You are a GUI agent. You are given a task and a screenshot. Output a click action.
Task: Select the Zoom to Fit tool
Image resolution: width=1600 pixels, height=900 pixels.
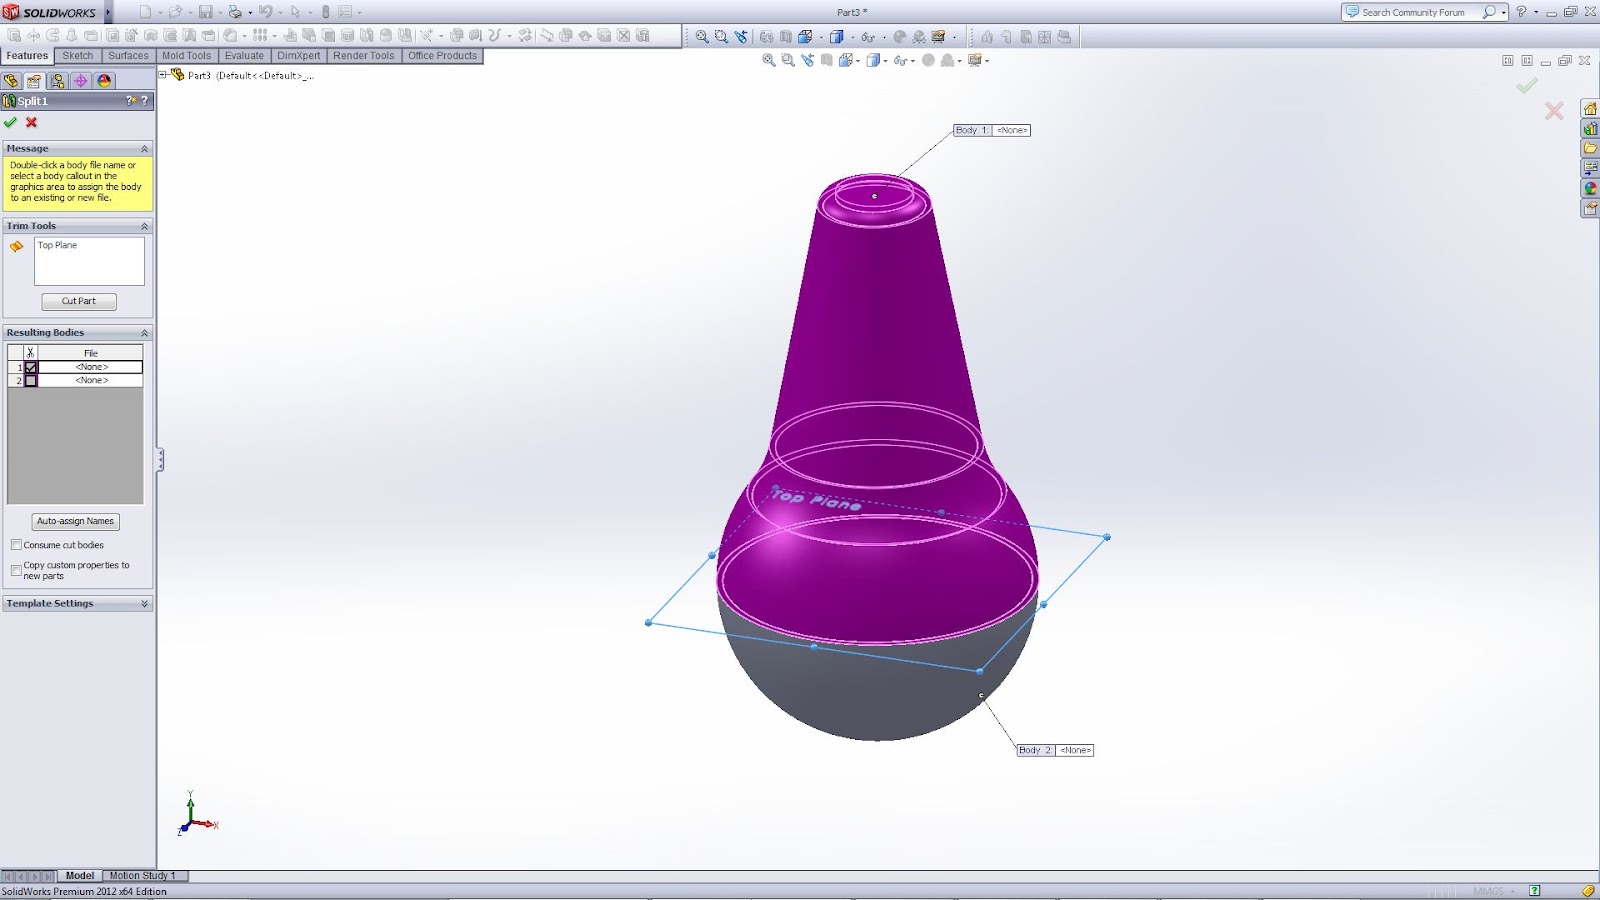coord(700,36)
